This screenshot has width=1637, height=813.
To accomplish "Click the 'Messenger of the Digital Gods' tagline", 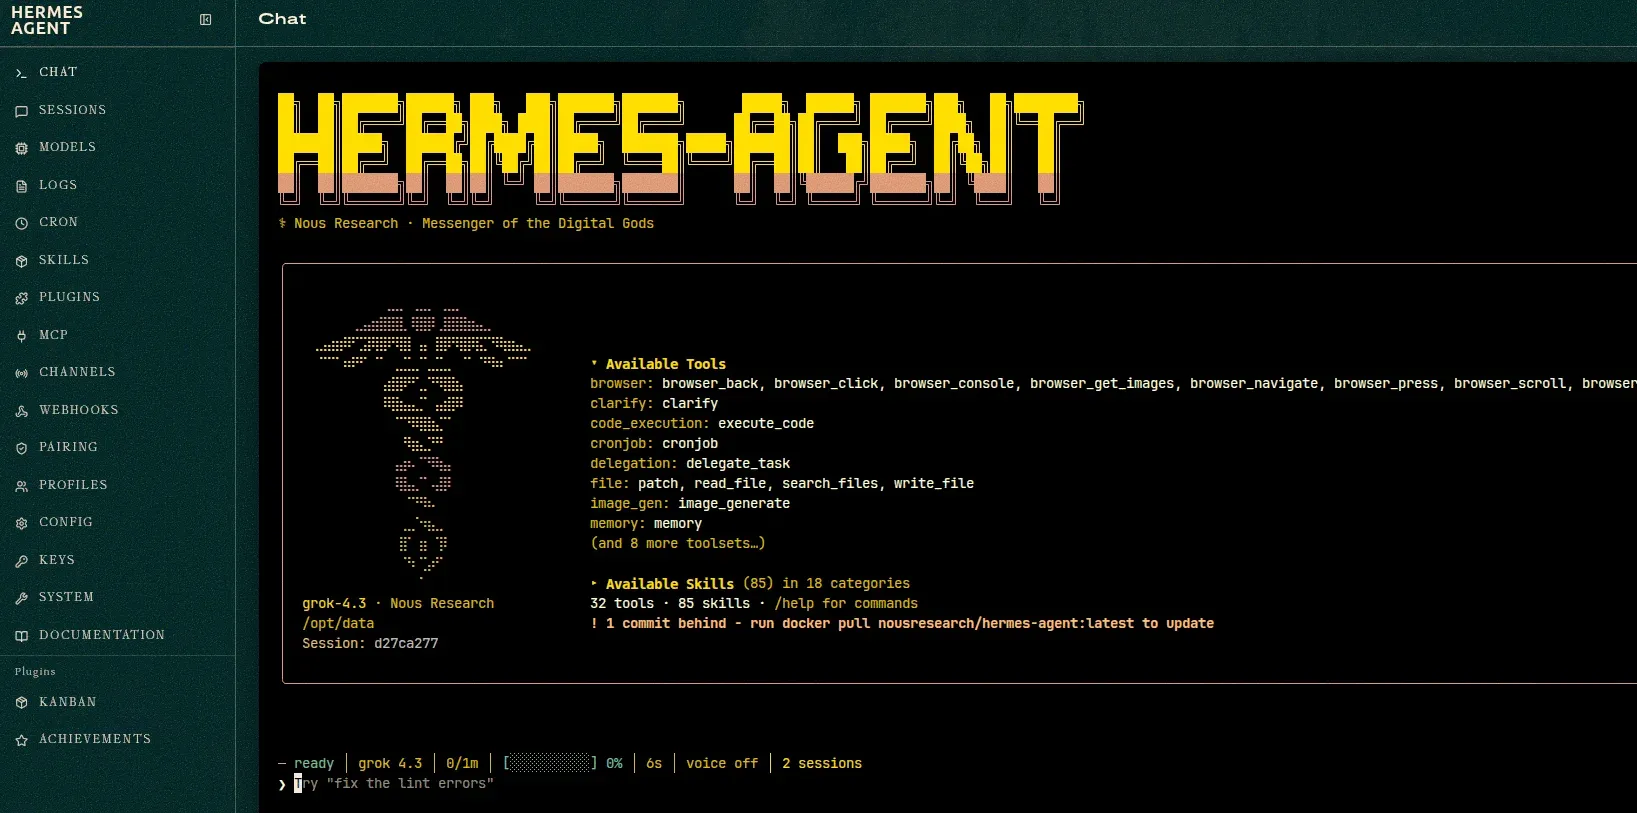I will 538,224.
